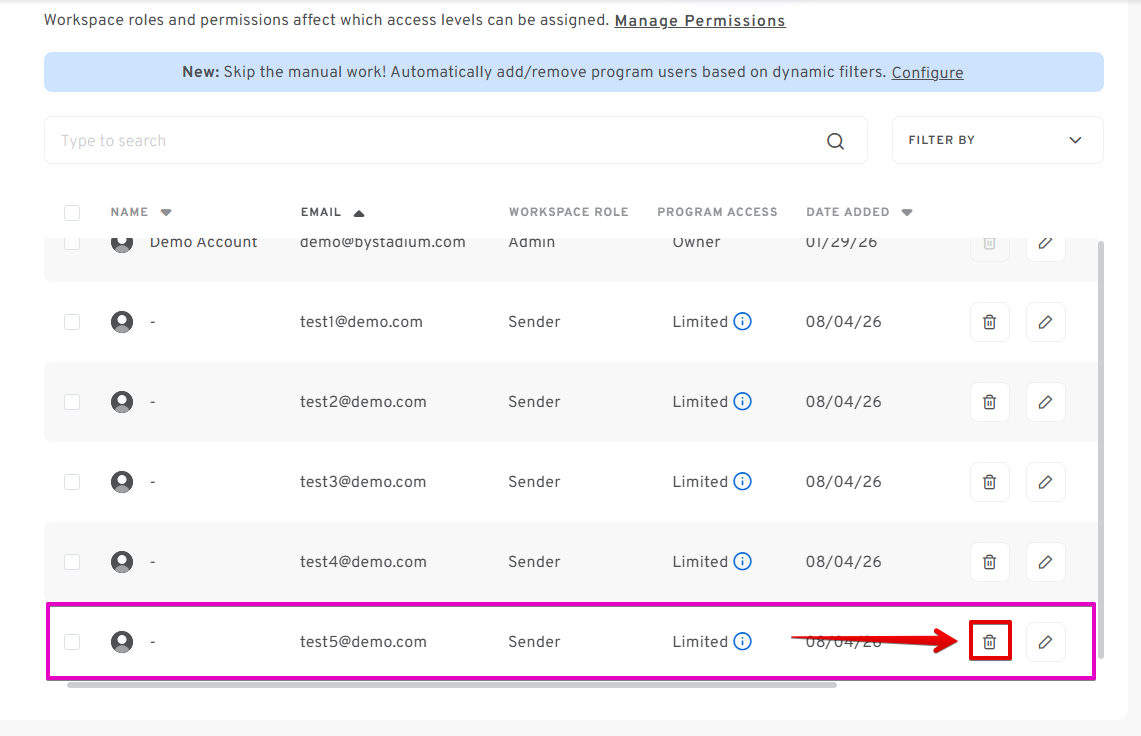Tick the select-all checkbox in table header
The width and height of the screenshot is (1141, 736).
pos(72,213)
